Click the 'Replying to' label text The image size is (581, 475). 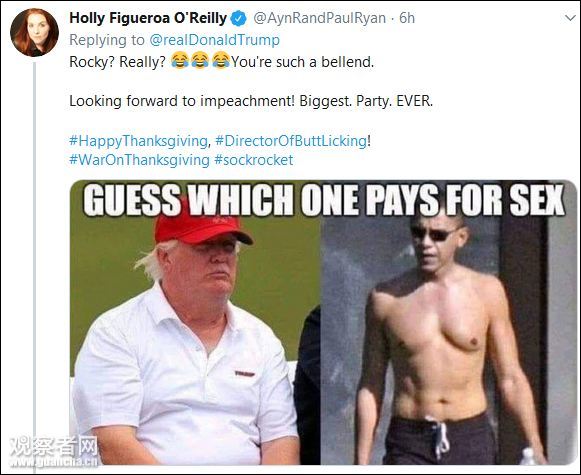tap(107, 40)
